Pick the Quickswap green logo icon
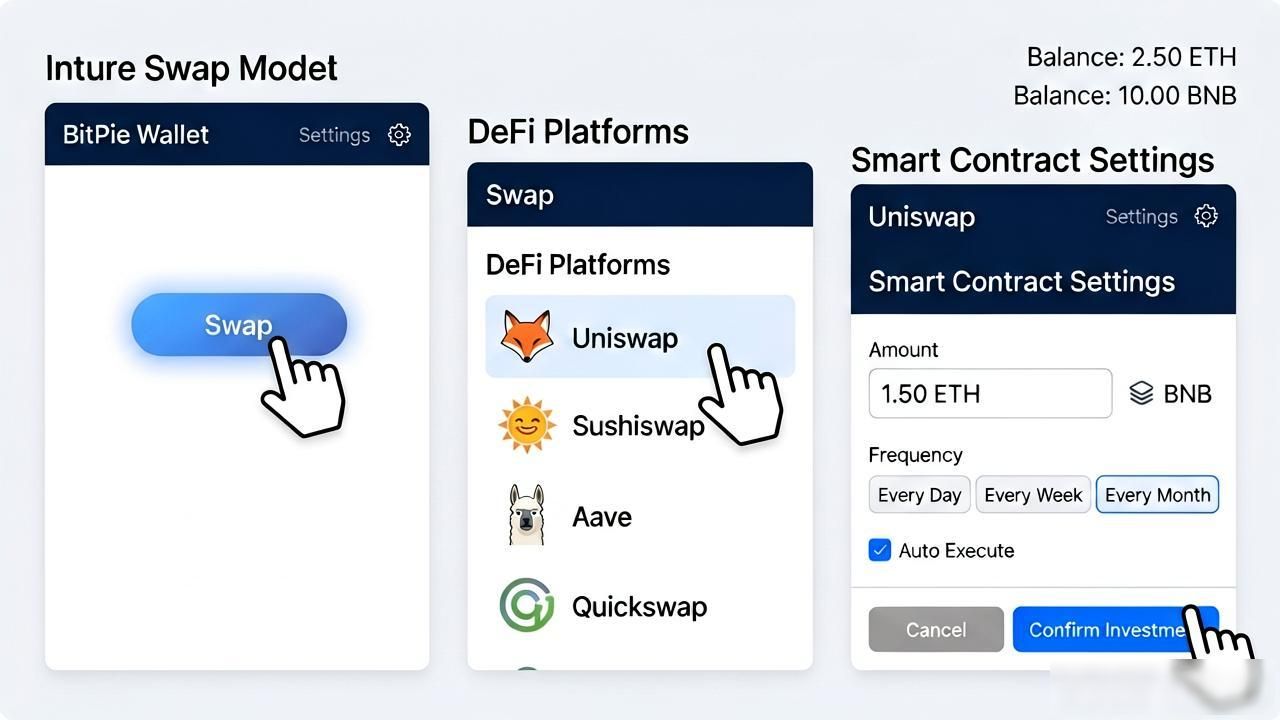This screenshot has height=720, width=1280. [x=526, y=605]
